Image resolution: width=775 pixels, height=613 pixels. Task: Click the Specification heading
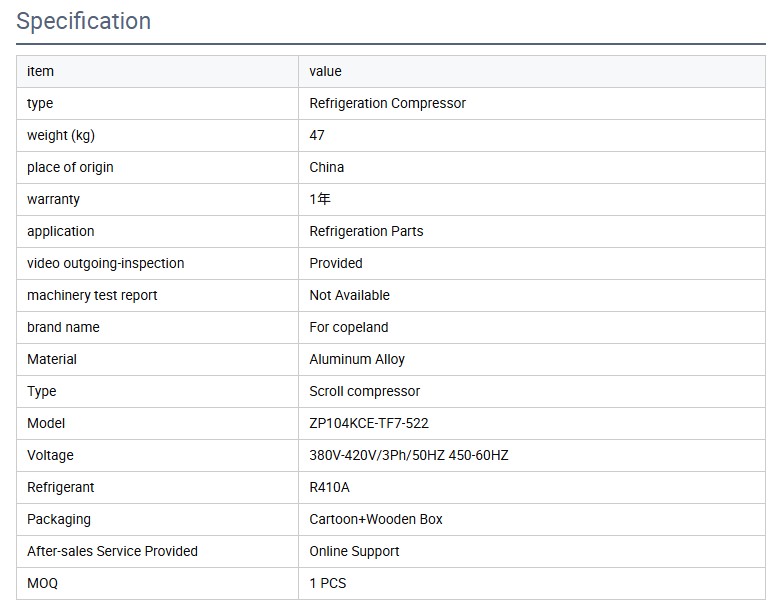click(x=84, y=21)
